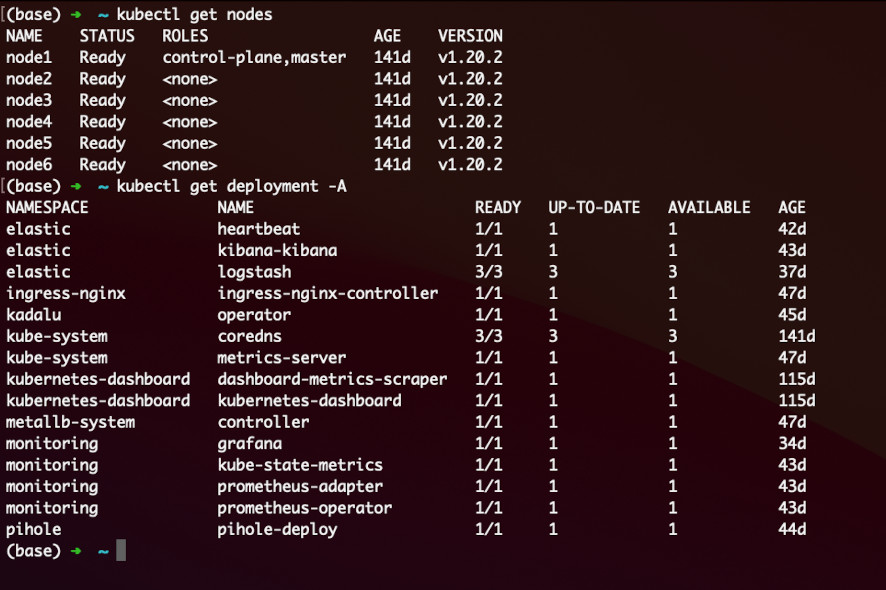This screenshot has height=590, width=886.
Task: Click the ROLES column header
Action: [185, 36]
